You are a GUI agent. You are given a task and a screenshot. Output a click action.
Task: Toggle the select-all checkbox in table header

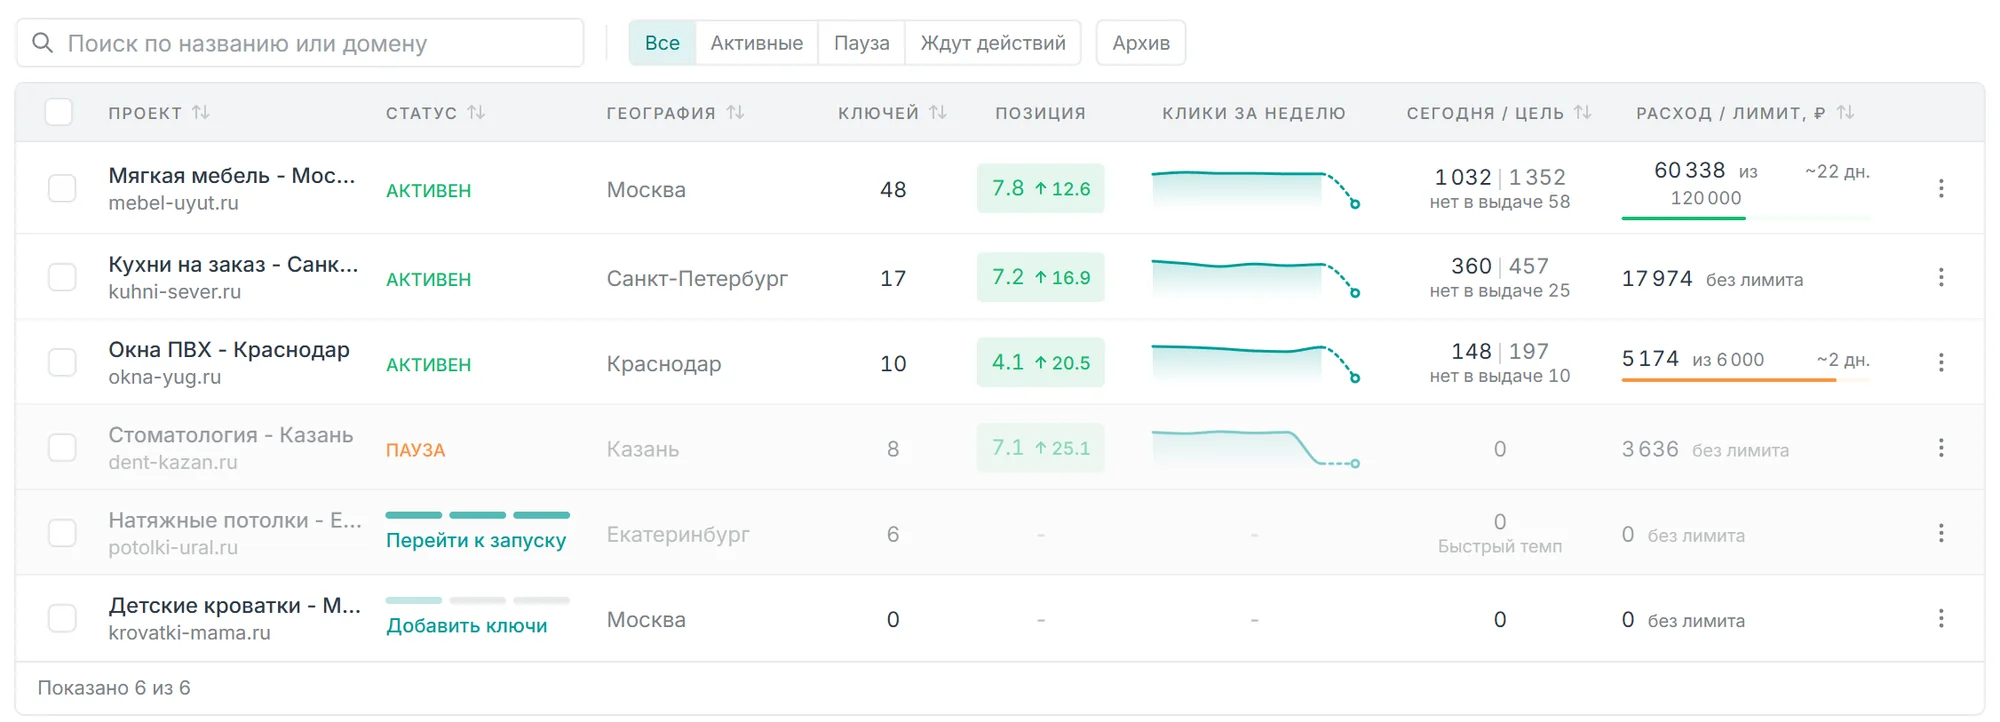[x=59, y=112]
